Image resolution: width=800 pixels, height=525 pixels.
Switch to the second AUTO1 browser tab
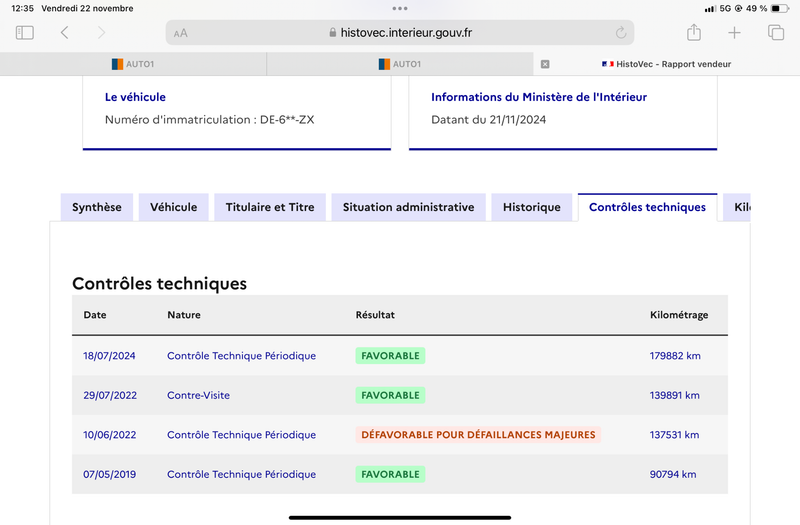coord(400,64)
